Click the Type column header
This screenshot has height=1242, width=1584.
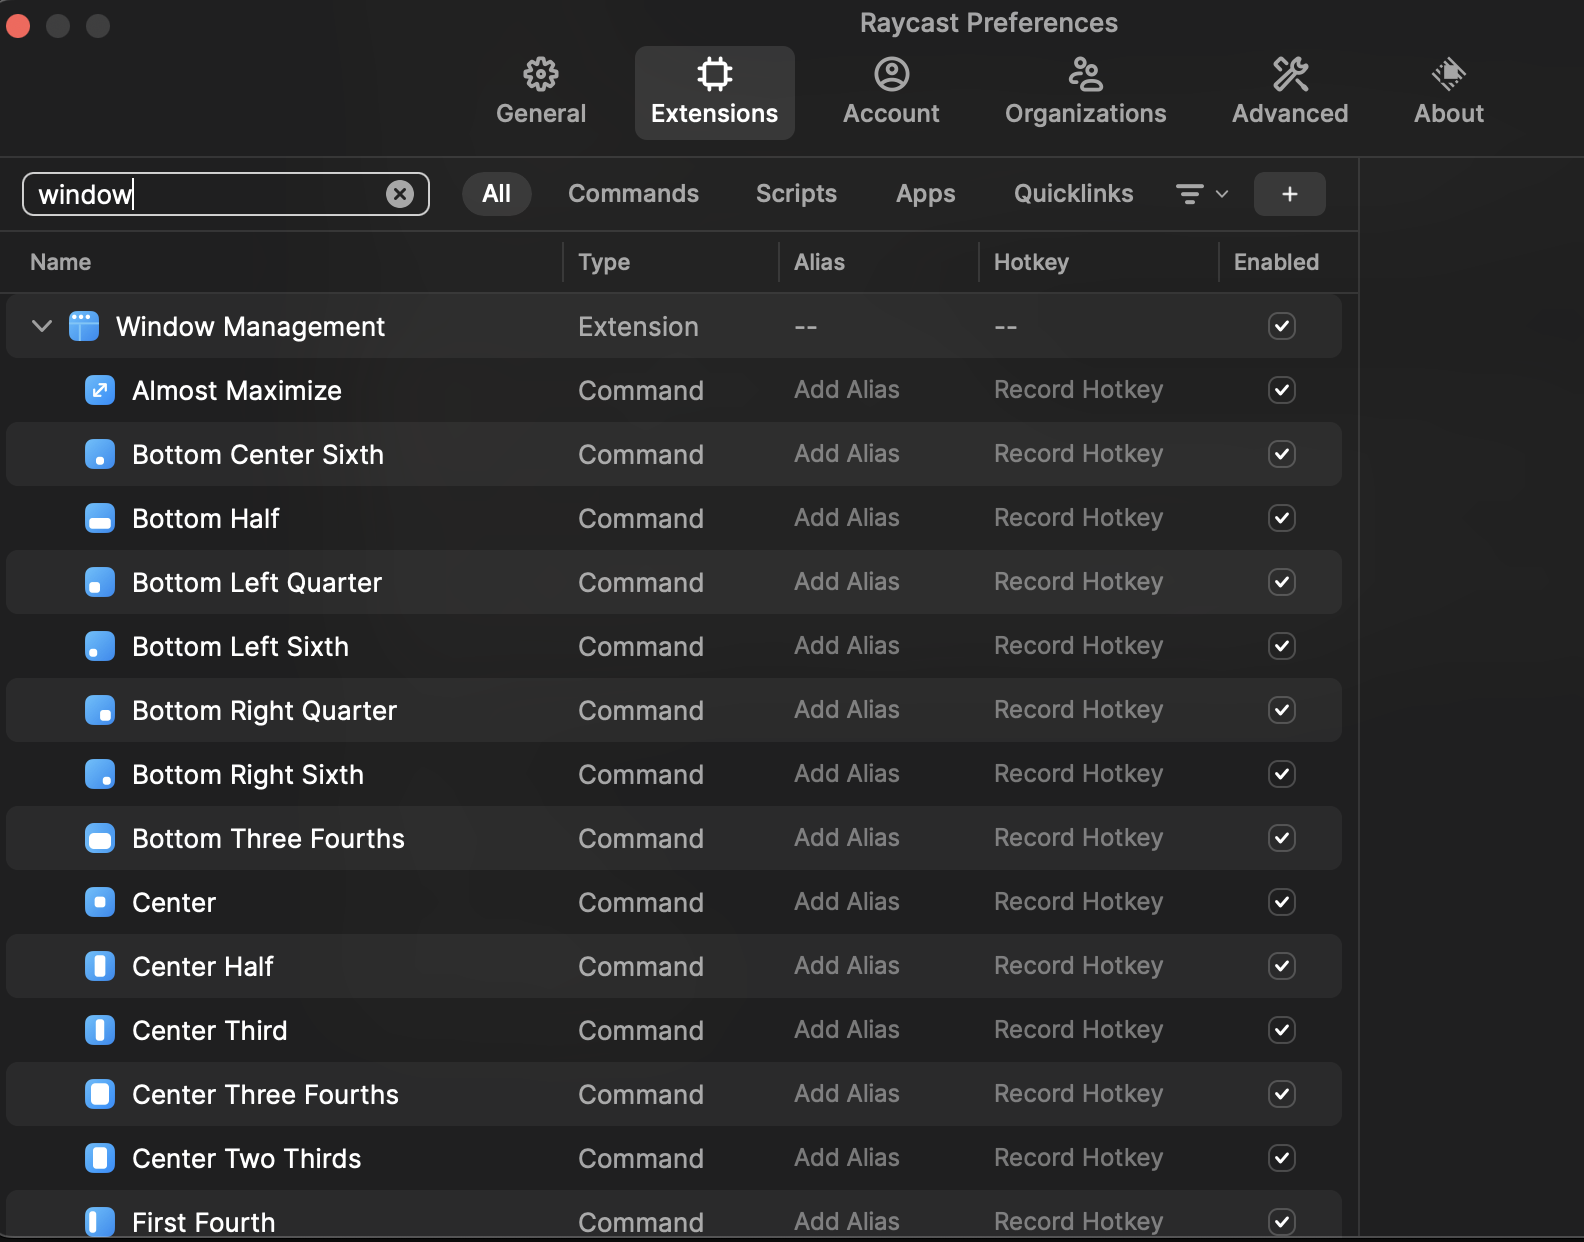(604, 262)
